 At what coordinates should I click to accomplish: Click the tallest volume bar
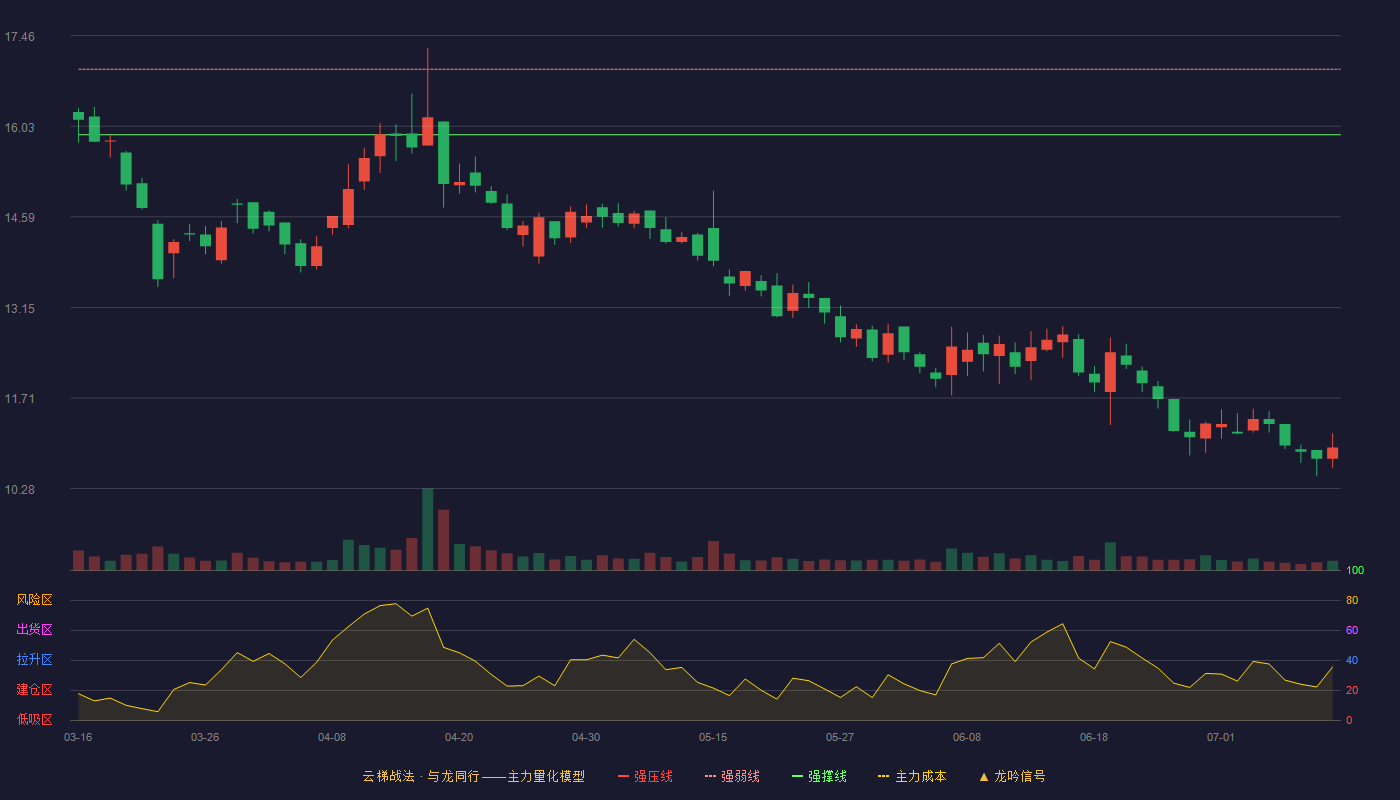tap(427, 529)
